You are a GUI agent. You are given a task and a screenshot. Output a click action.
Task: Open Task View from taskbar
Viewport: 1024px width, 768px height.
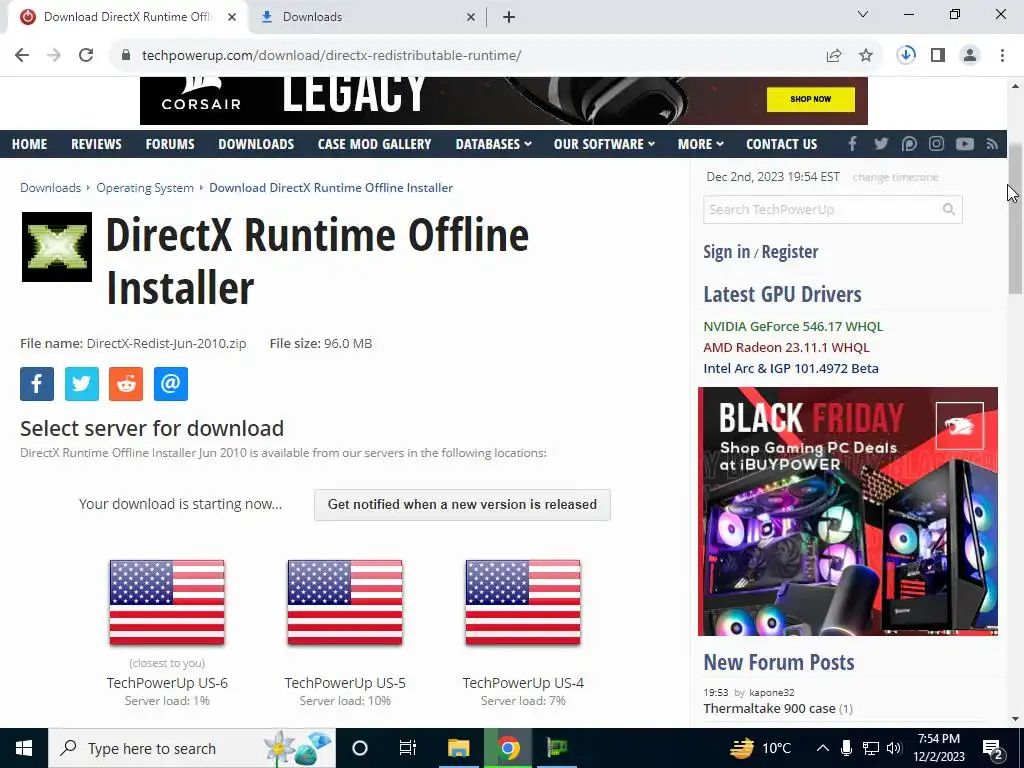[x=408, y=748]
